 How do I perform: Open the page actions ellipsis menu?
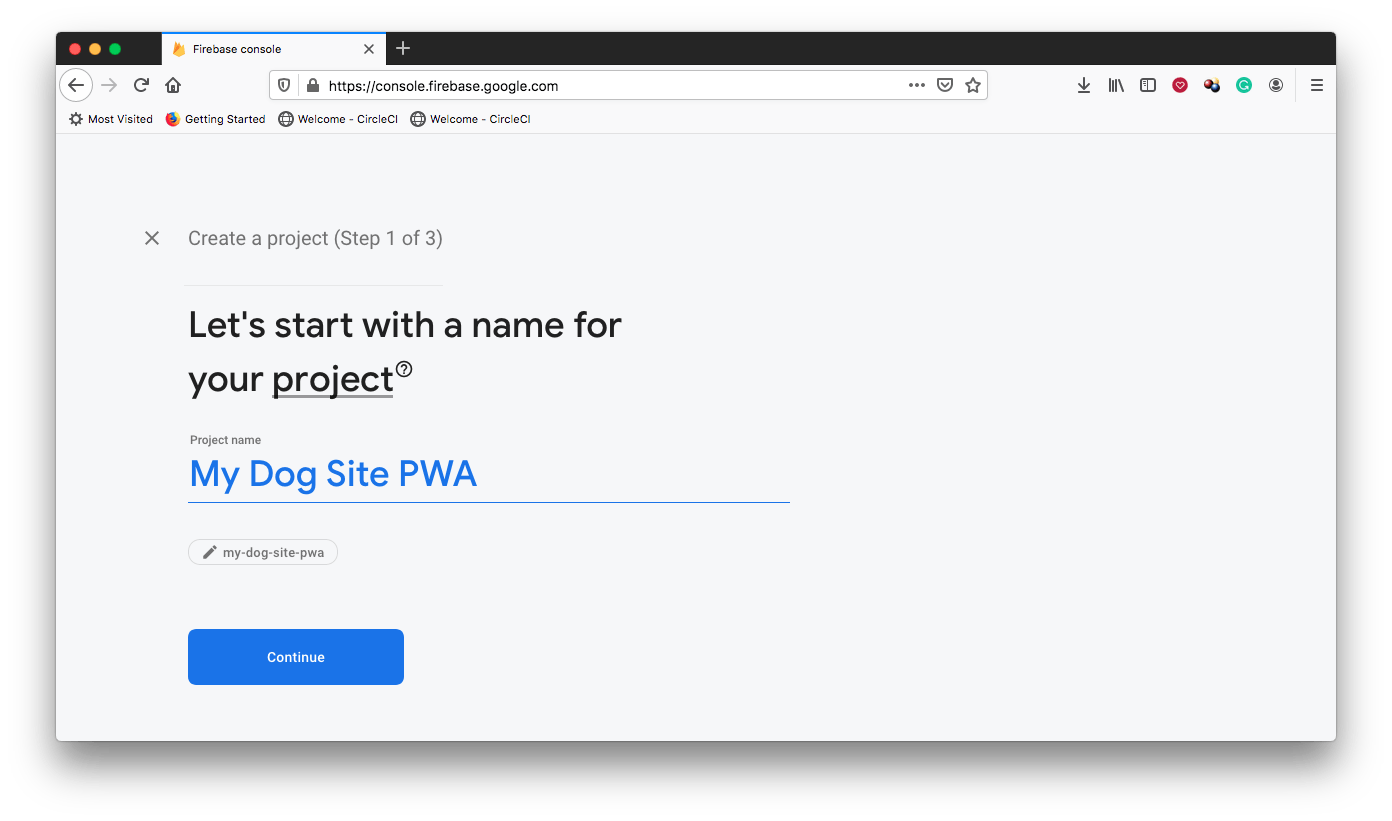click(917, 85)
